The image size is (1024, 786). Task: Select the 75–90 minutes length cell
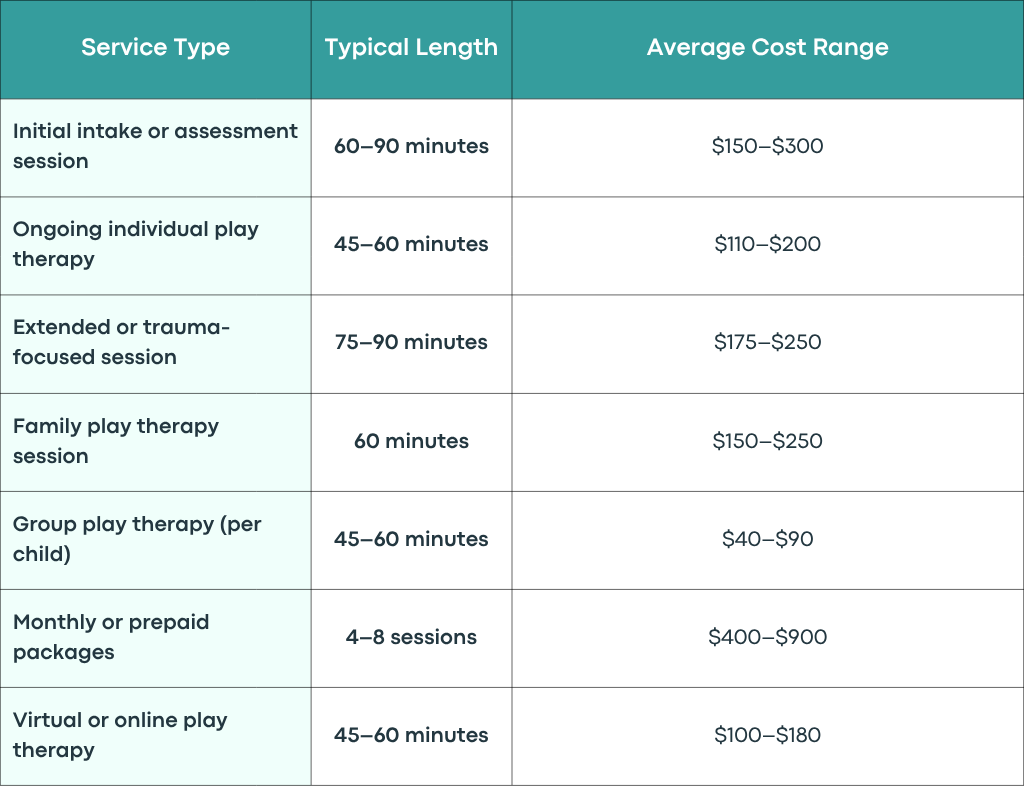pos(411,343)
